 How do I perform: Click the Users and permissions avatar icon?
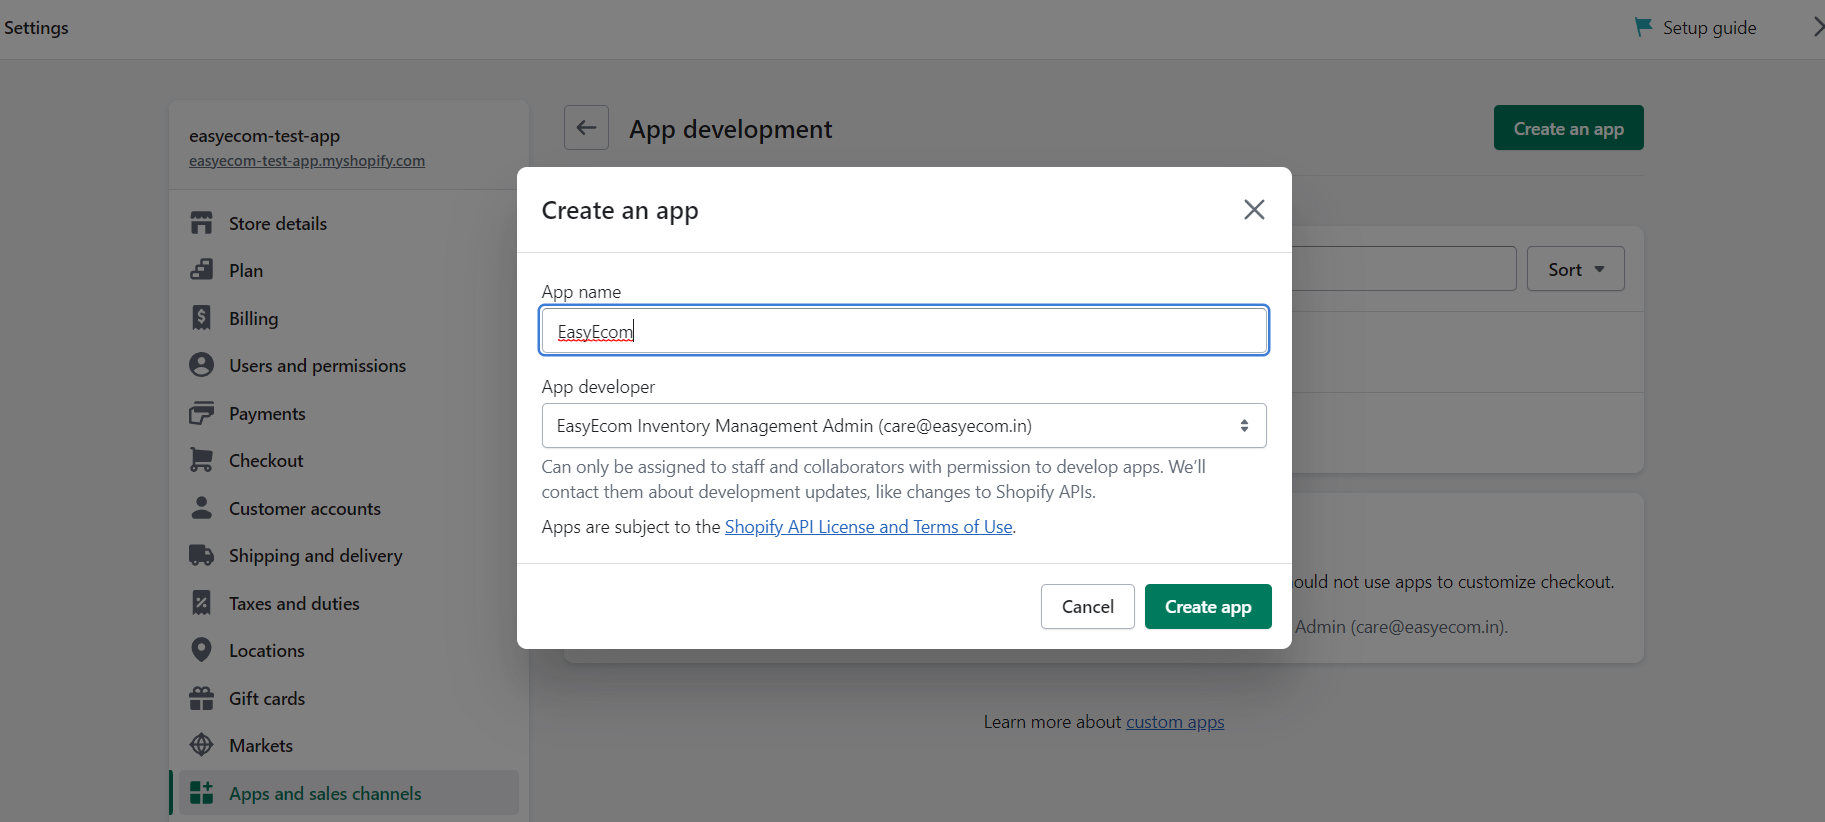[201, 365]
